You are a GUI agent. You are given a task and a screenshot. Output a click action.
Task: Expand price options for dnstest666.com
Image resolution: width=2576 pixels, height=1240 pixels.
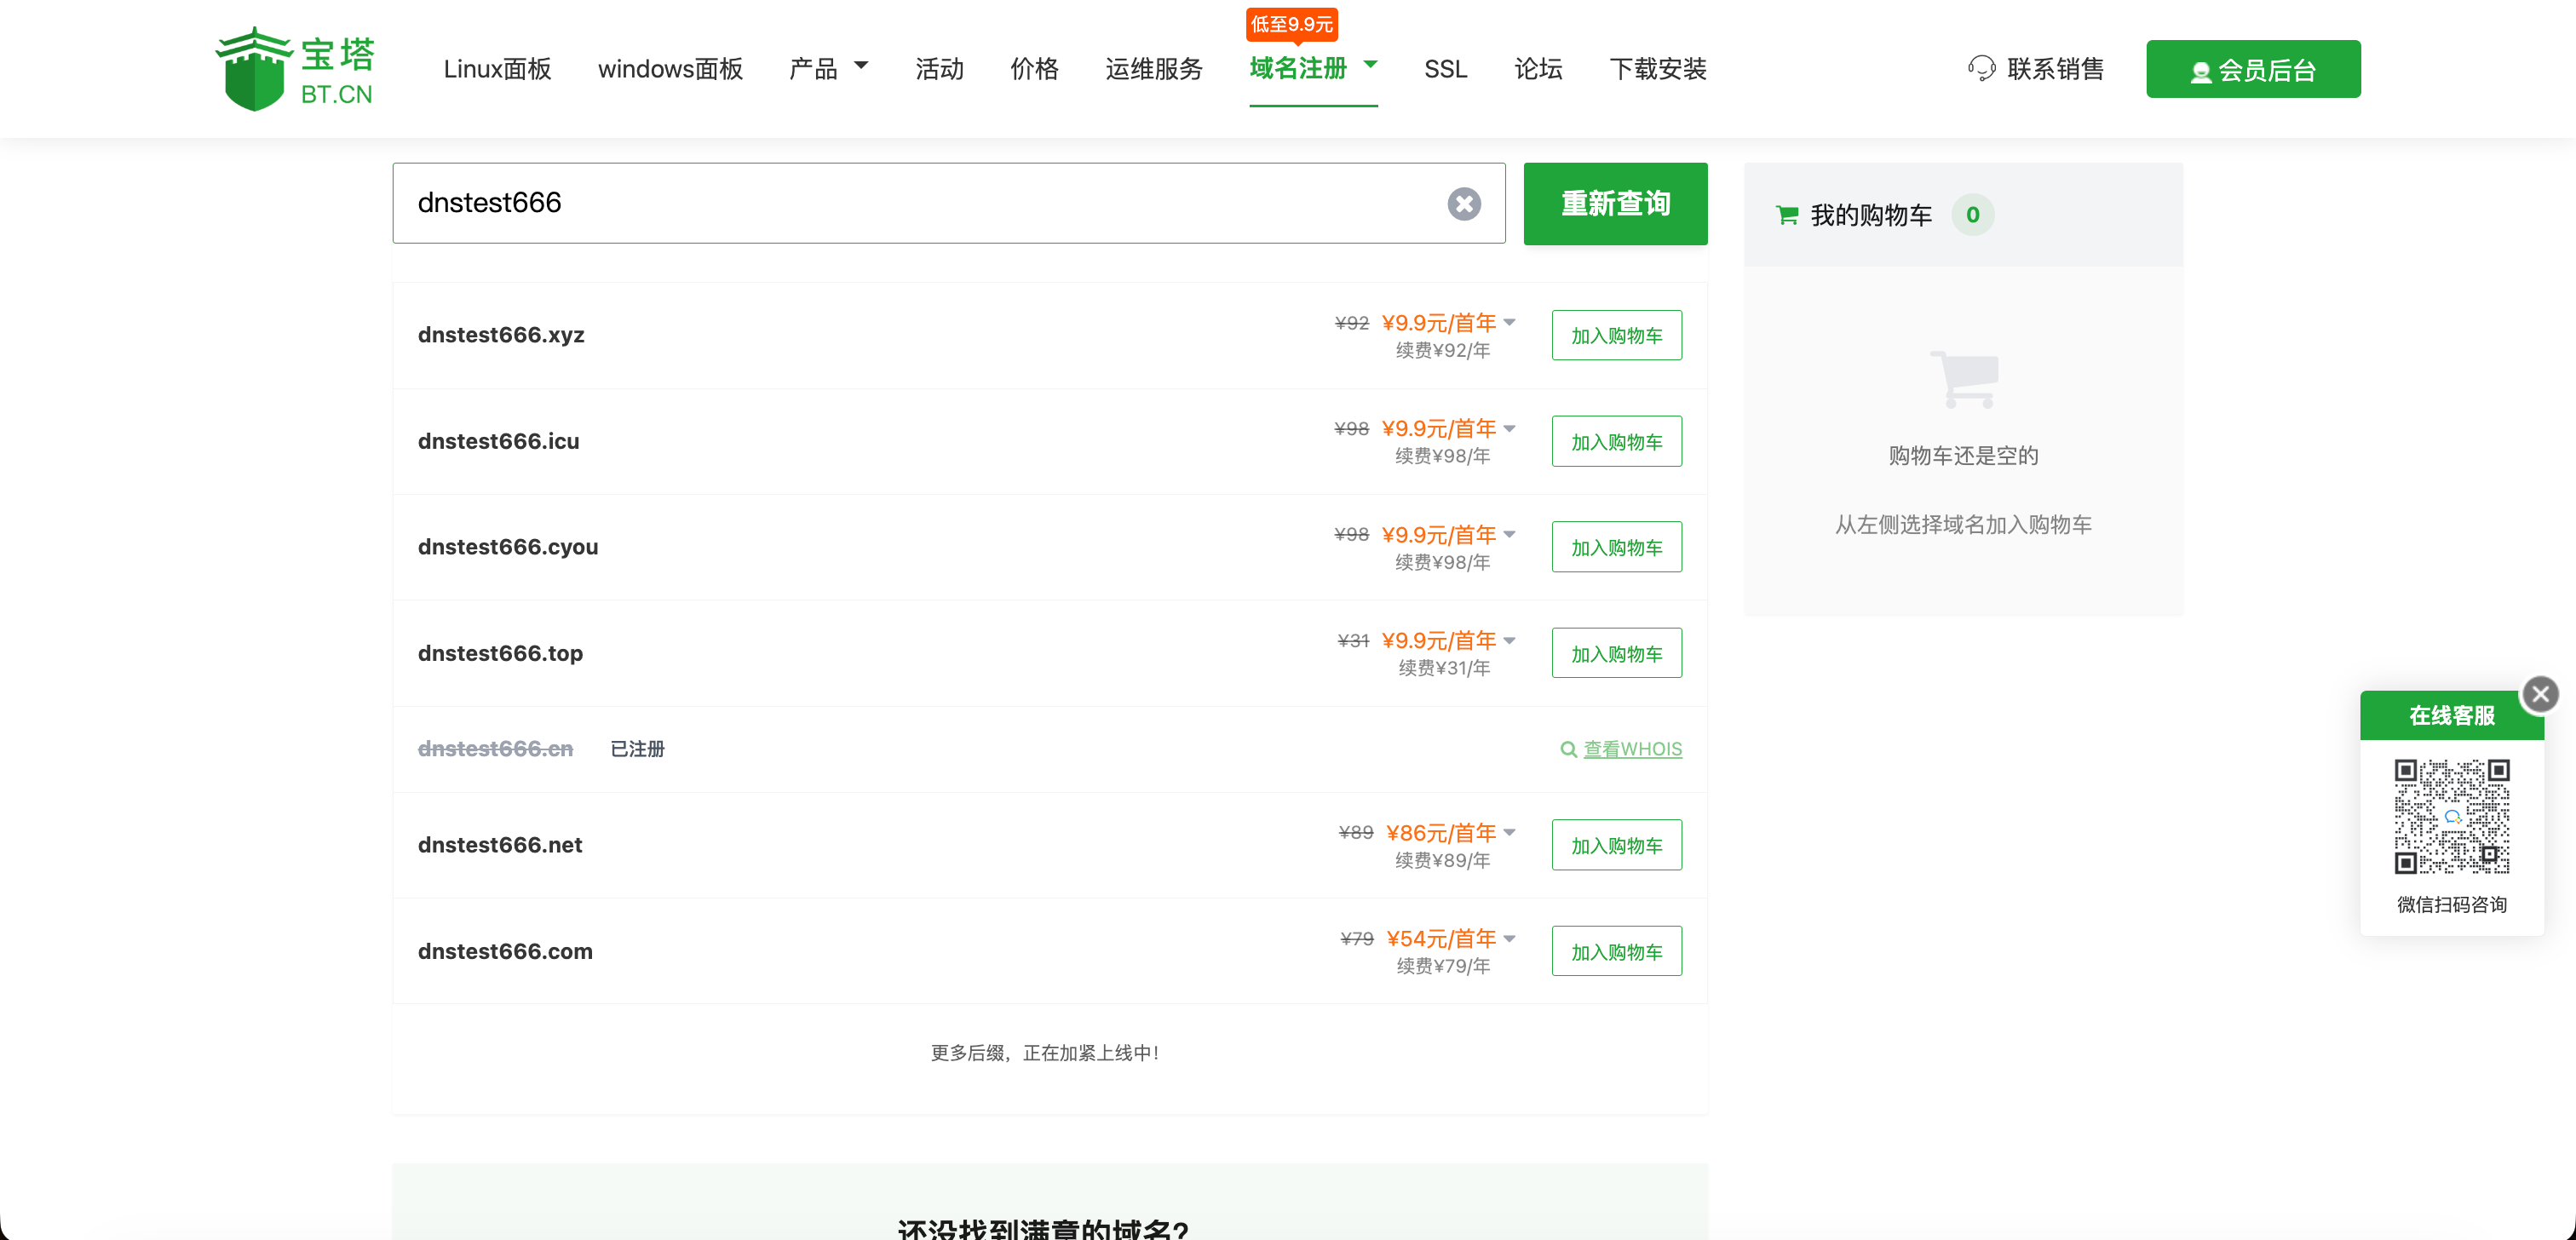pyautogui.click(x=1509, y=938)
